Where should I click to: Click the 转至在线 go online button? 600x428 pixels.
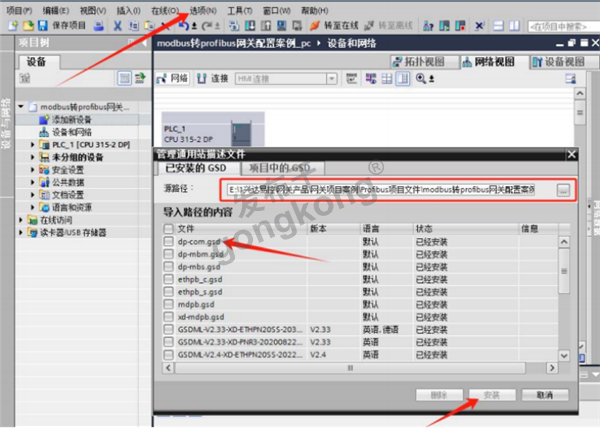[x=334, y=26]
